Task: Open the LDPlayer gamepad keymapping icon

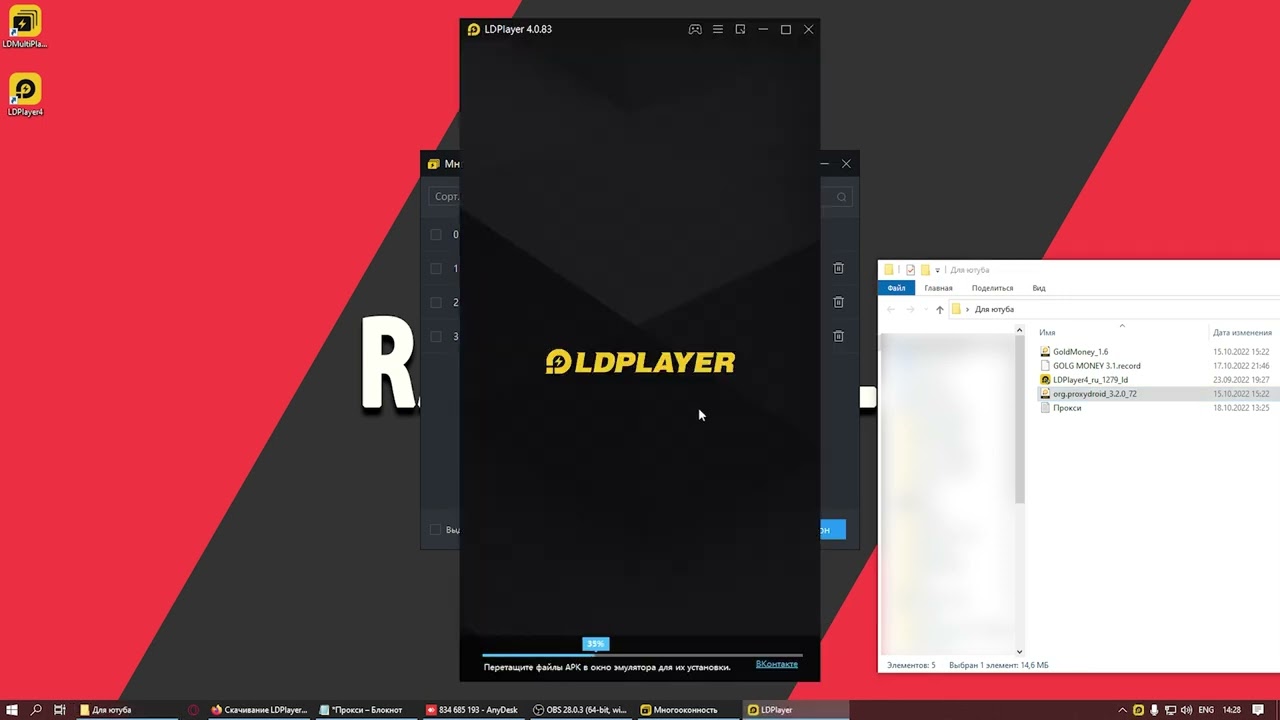Action: [x=695, y=30]
